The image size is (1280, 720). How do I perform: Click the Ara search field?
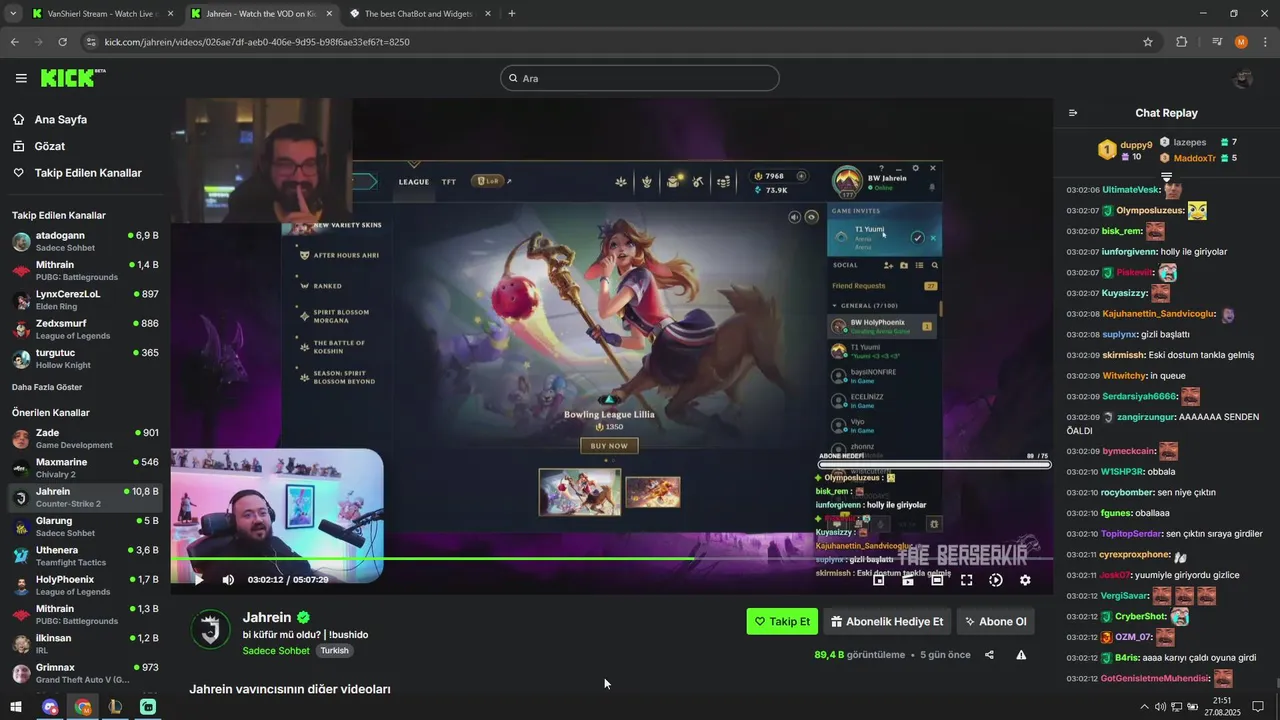point(640,78)
